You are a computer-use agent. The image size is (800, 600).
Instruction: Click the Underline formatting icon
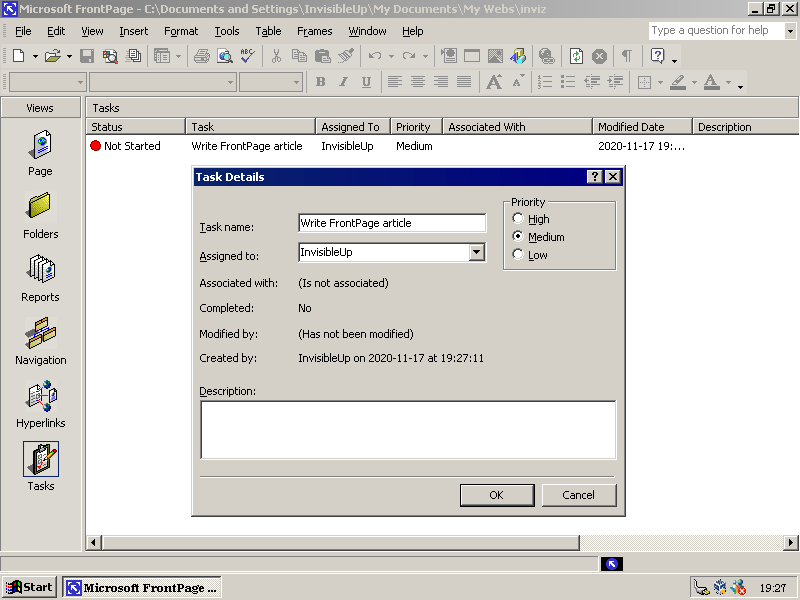366,82
